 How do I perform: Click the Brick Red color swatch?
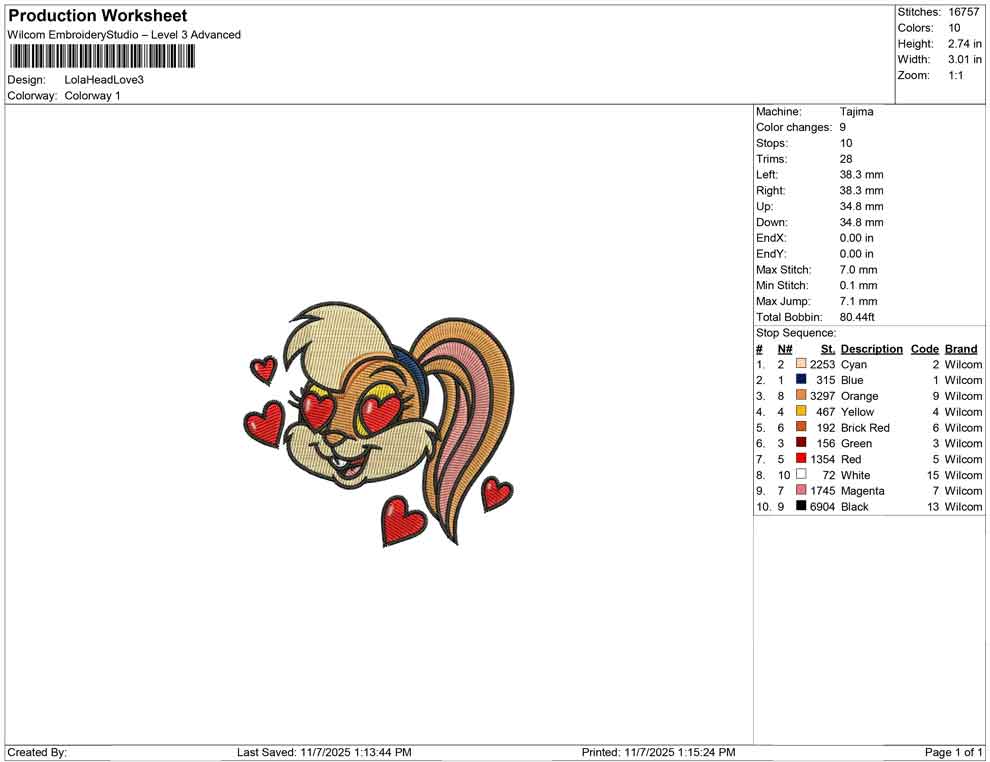tap(801, 428)
